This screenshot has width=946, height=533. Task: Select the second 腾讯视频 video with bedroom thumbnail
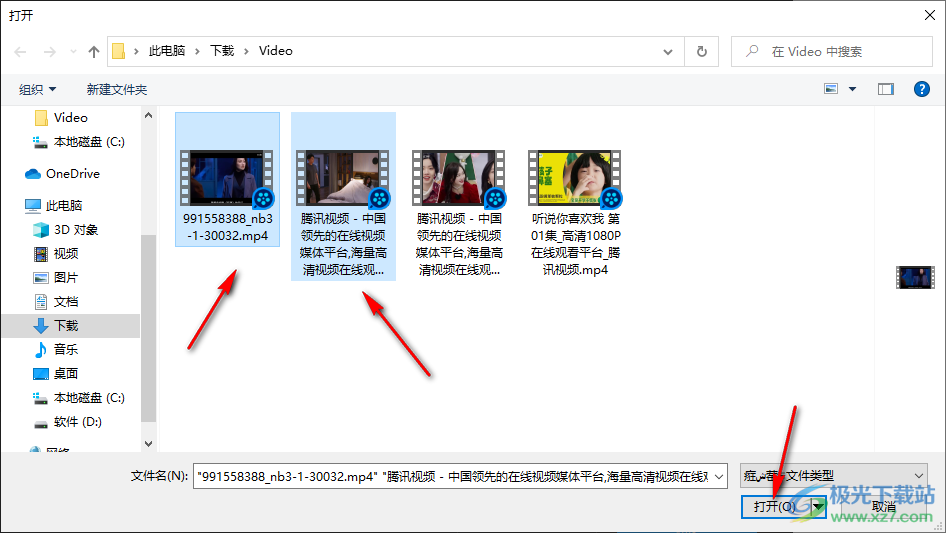click(x=343, y=178)
